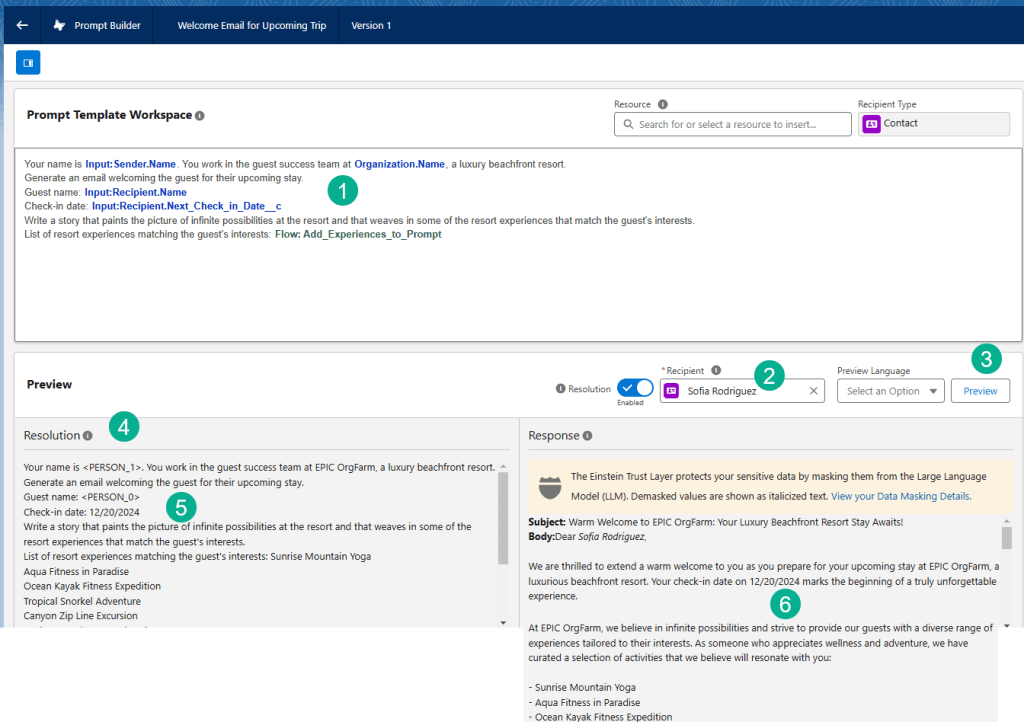The width and height of the screenshot is (1024, 722).
Task: Click the back arrow in header
Action: click(22, 25)
